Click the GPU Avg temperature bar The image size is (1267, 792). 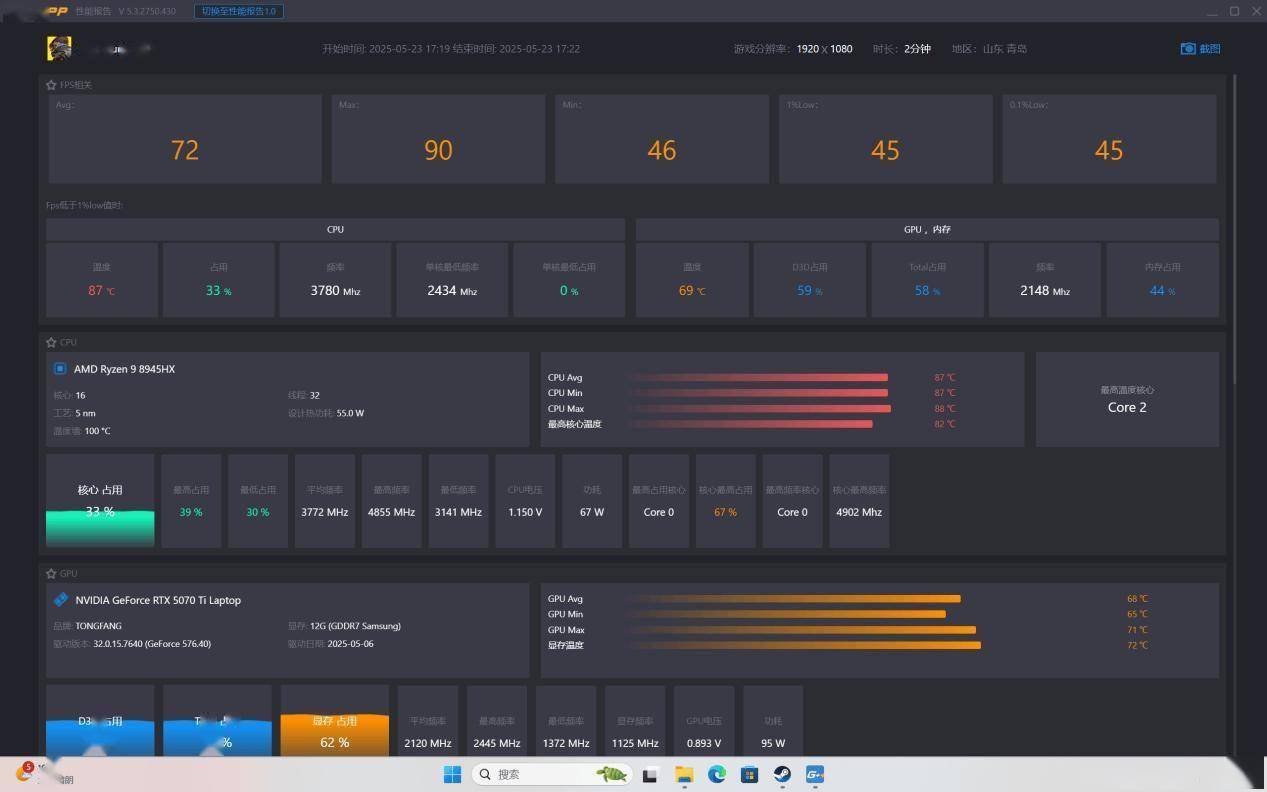click(x=795, y=599)
